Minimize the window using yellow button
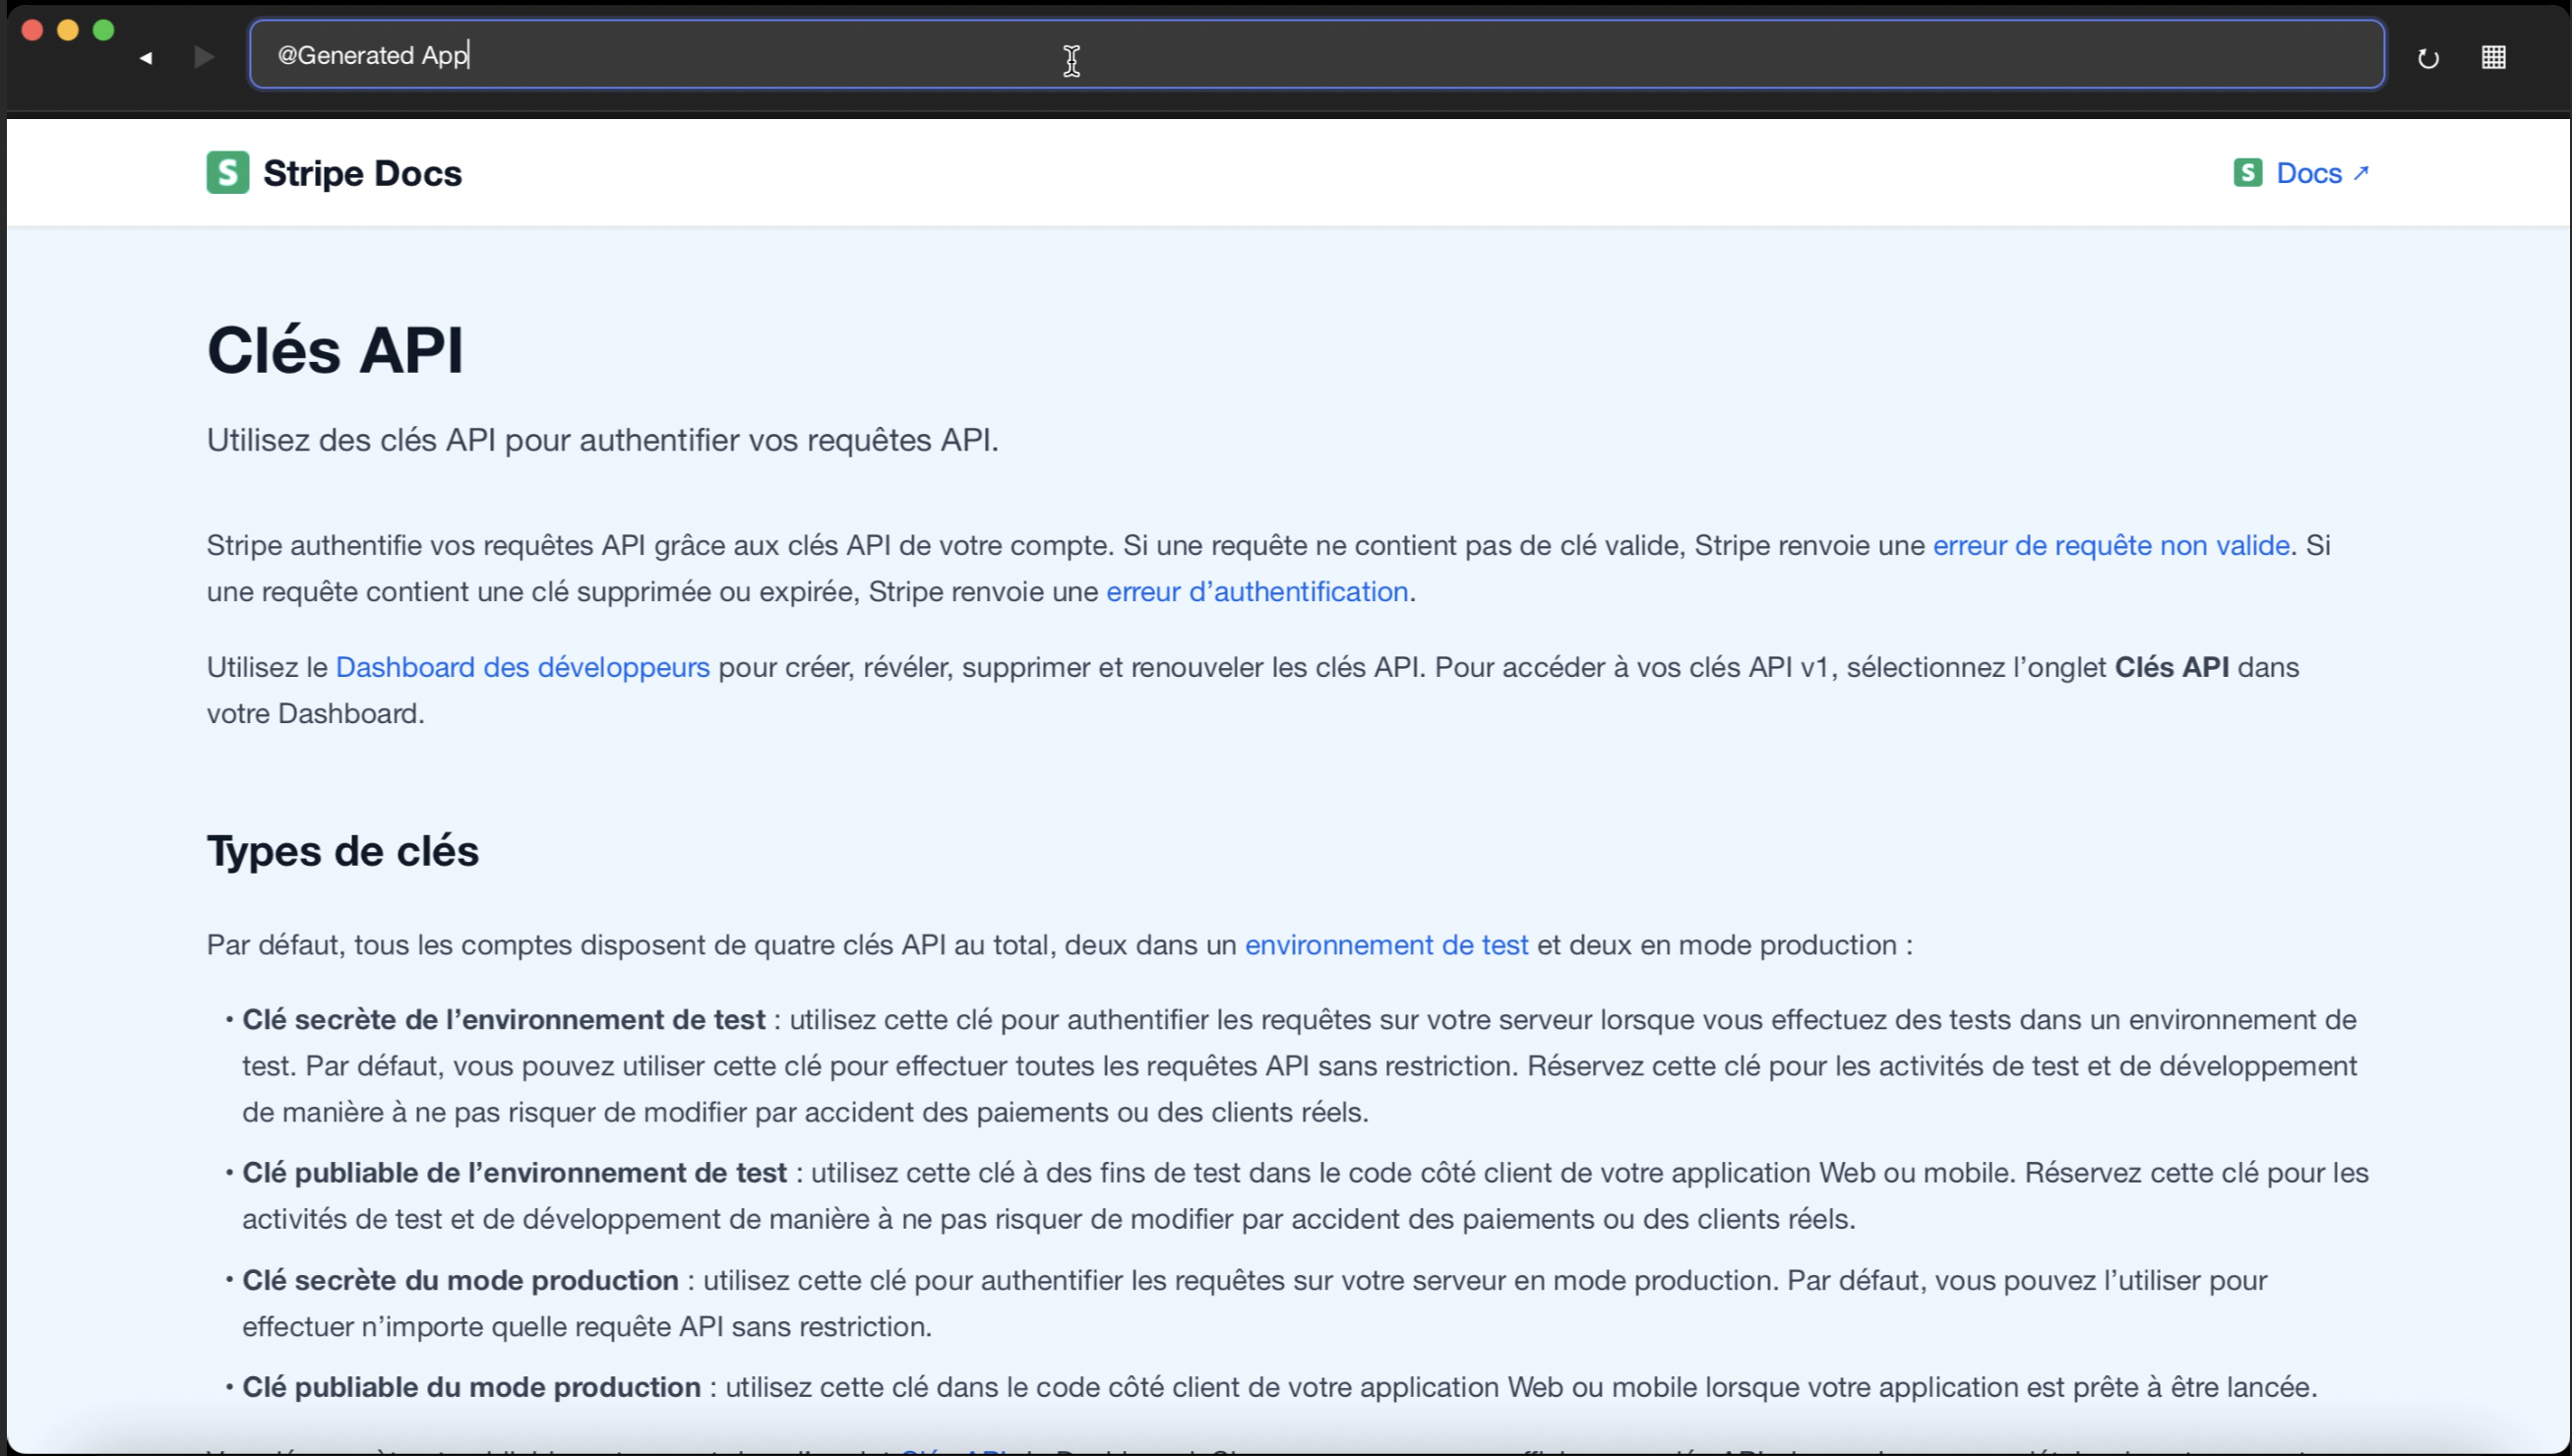Image resolution: width=2572 pixels, height=1456 pixels. pyautogui.click(x=68, y=30)
